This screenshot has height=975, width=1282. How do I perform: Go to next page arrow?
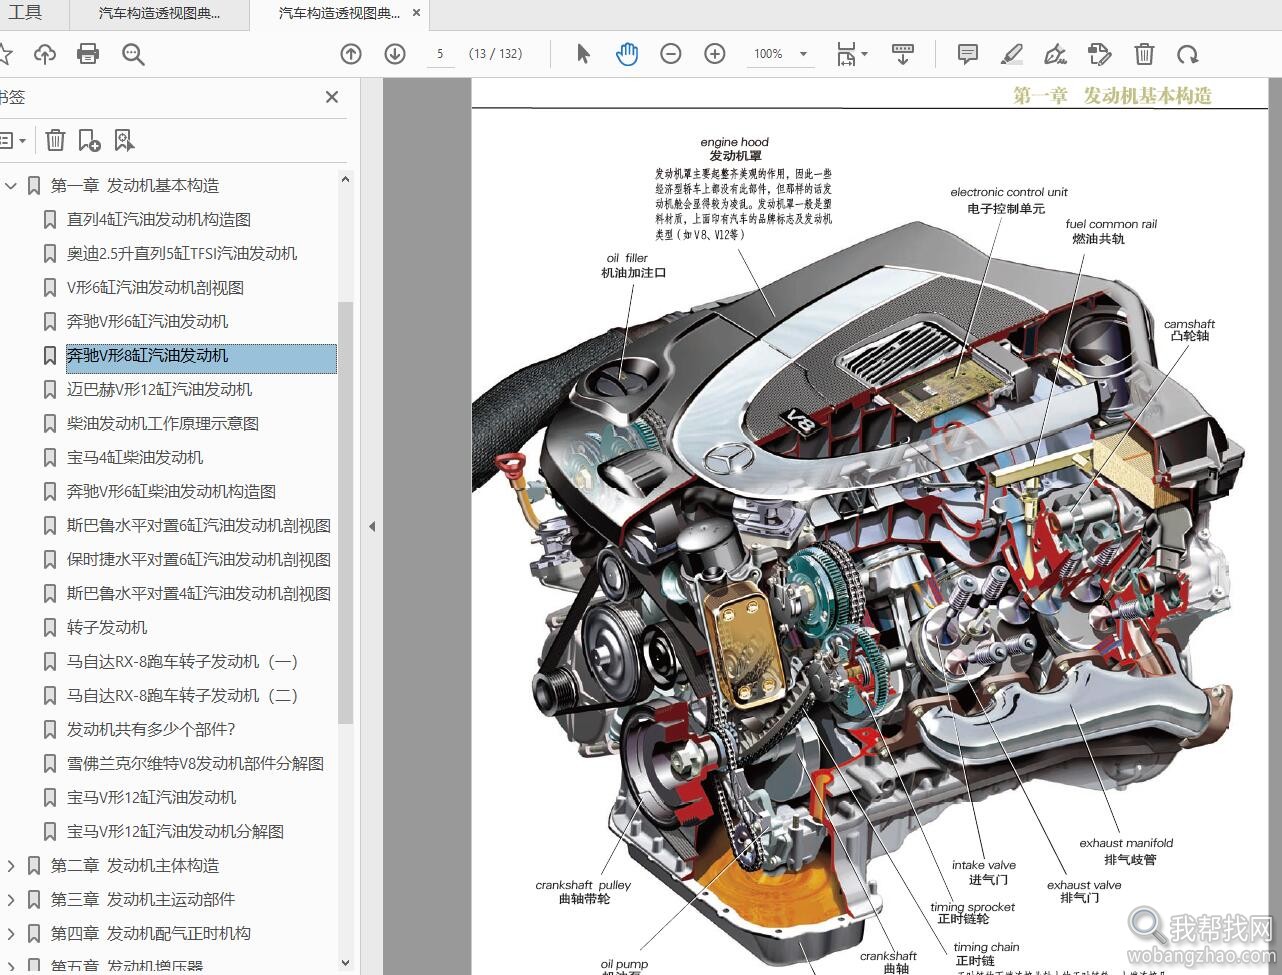(395, 54)
